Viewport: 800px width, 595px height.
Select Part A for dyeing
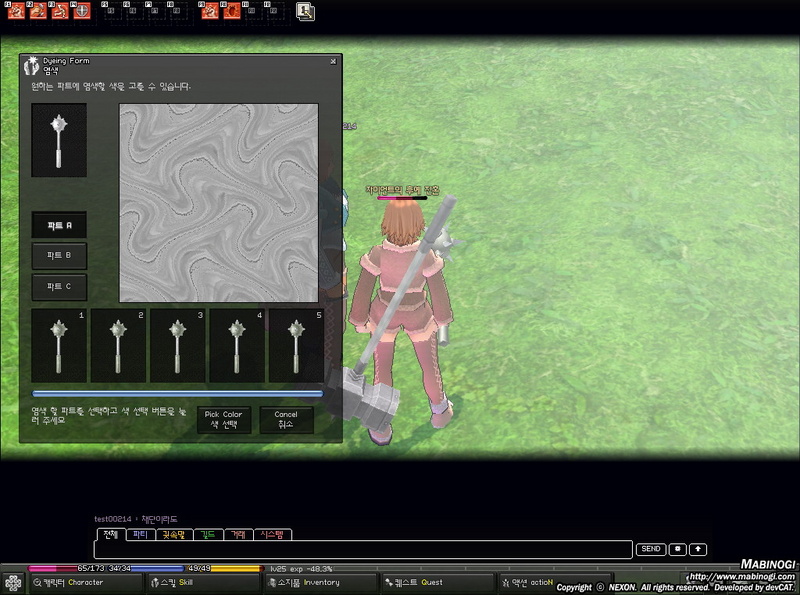pyautogui.click(x=59, y=225)
